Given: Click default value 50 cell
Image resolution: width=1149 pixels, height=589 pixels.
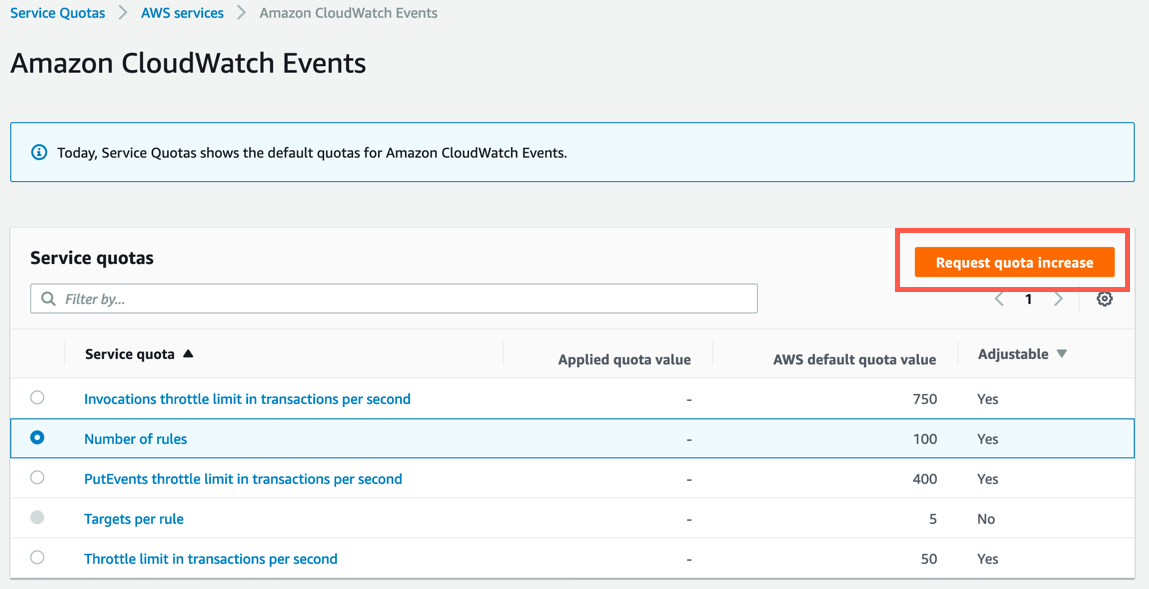Looking at the screenshot, I should [929, 559].
